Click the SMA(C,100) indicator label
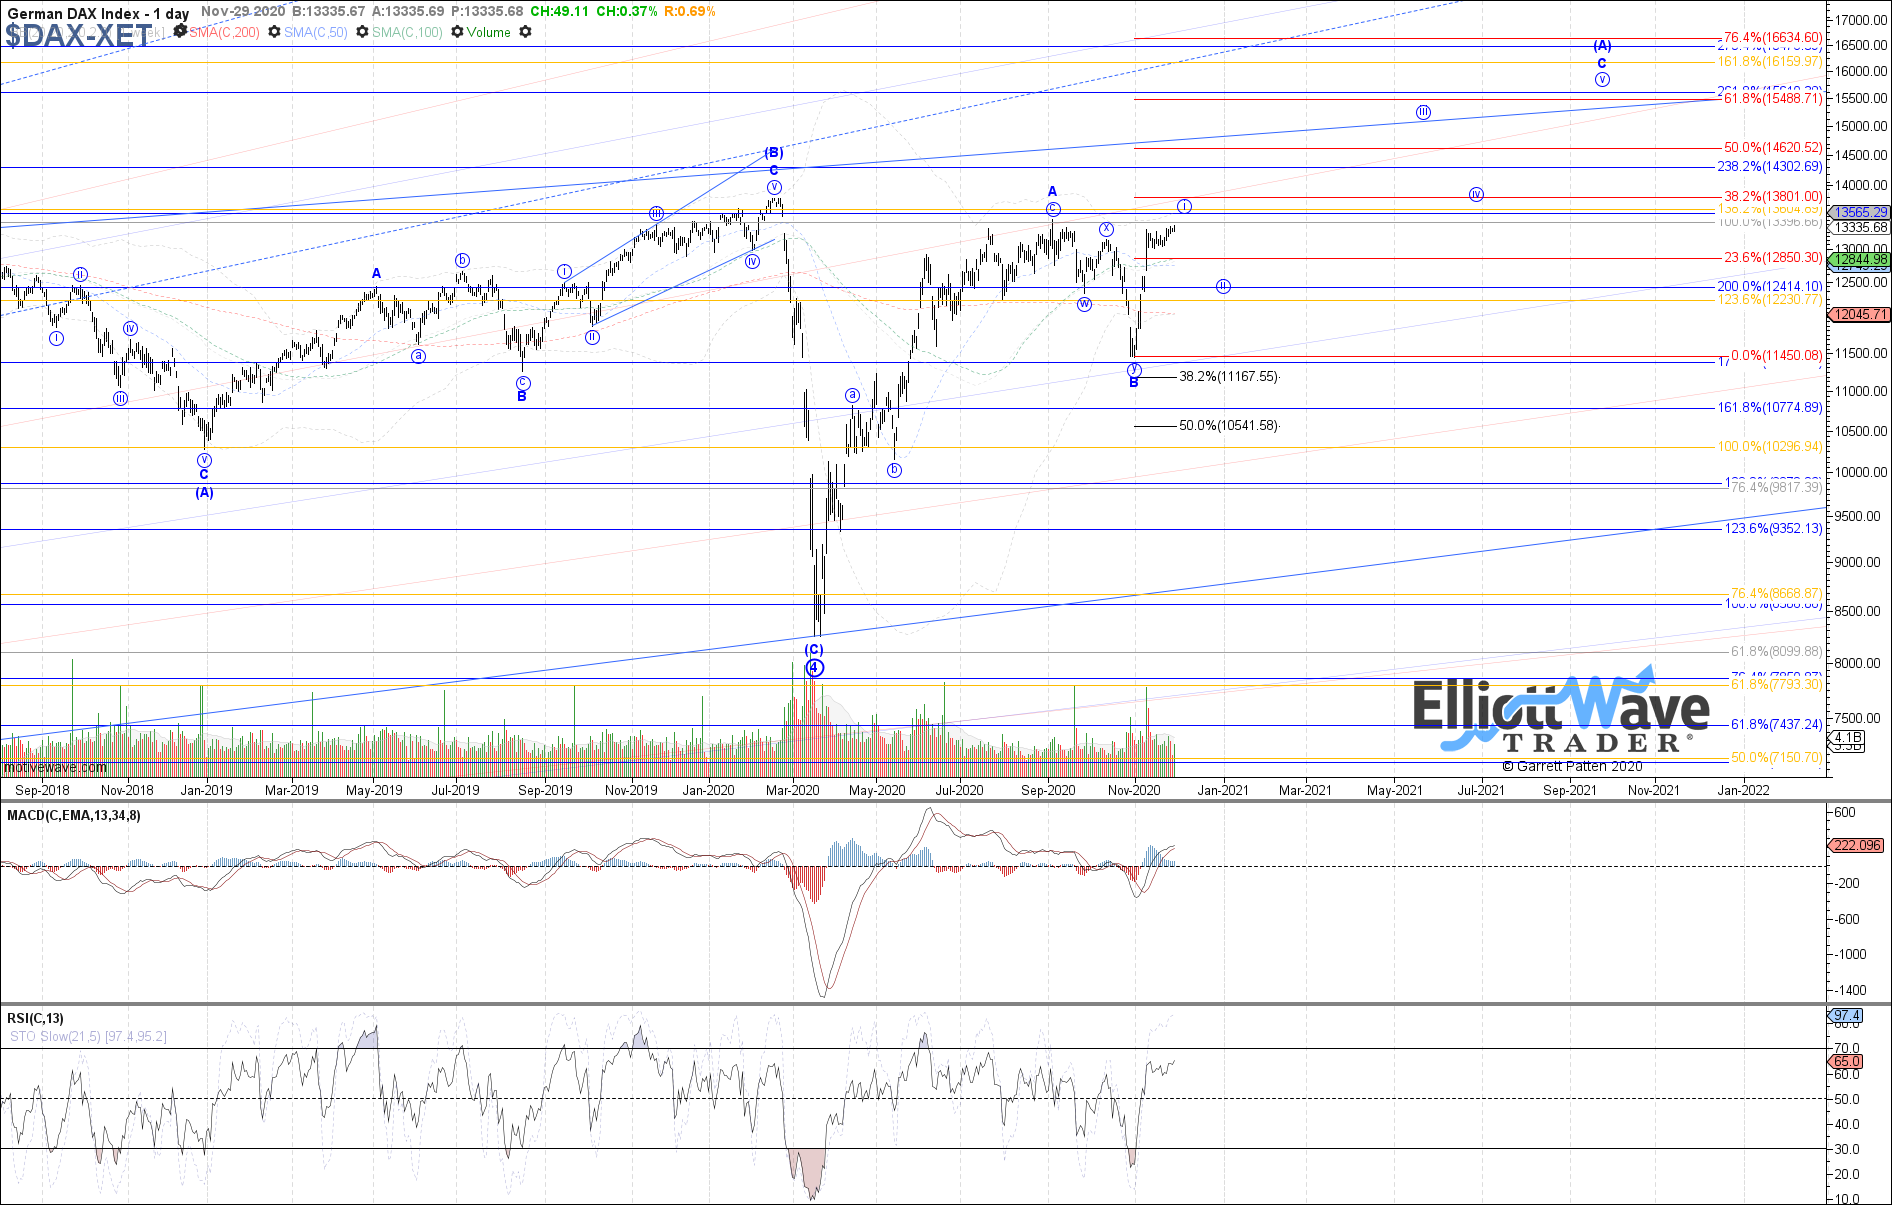Image resolution: width=1892 pixels, height=1205 pixels. coord(407,32)
